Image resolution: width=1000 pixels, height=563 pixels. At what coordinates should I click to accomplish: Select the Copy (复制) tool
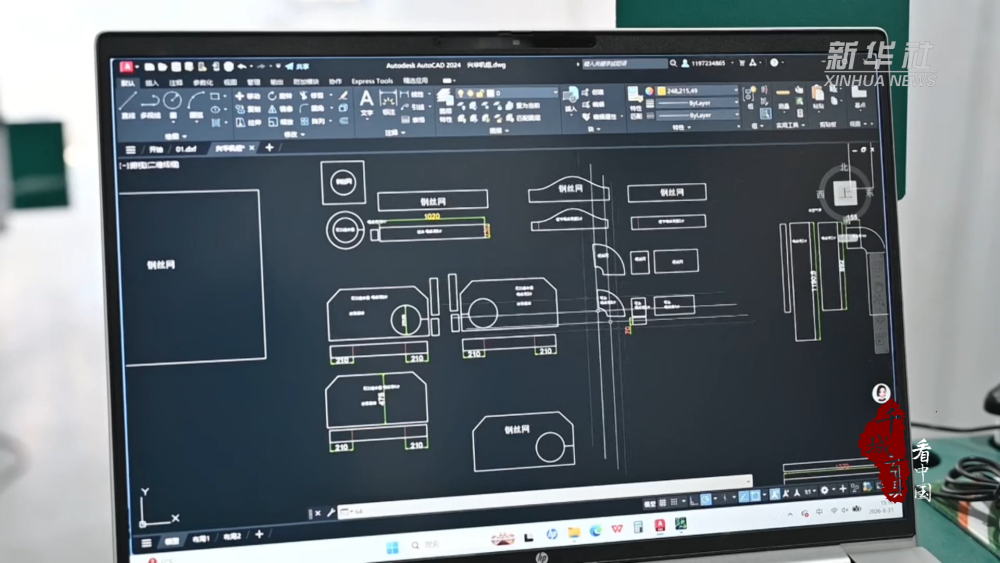(247, 108)
